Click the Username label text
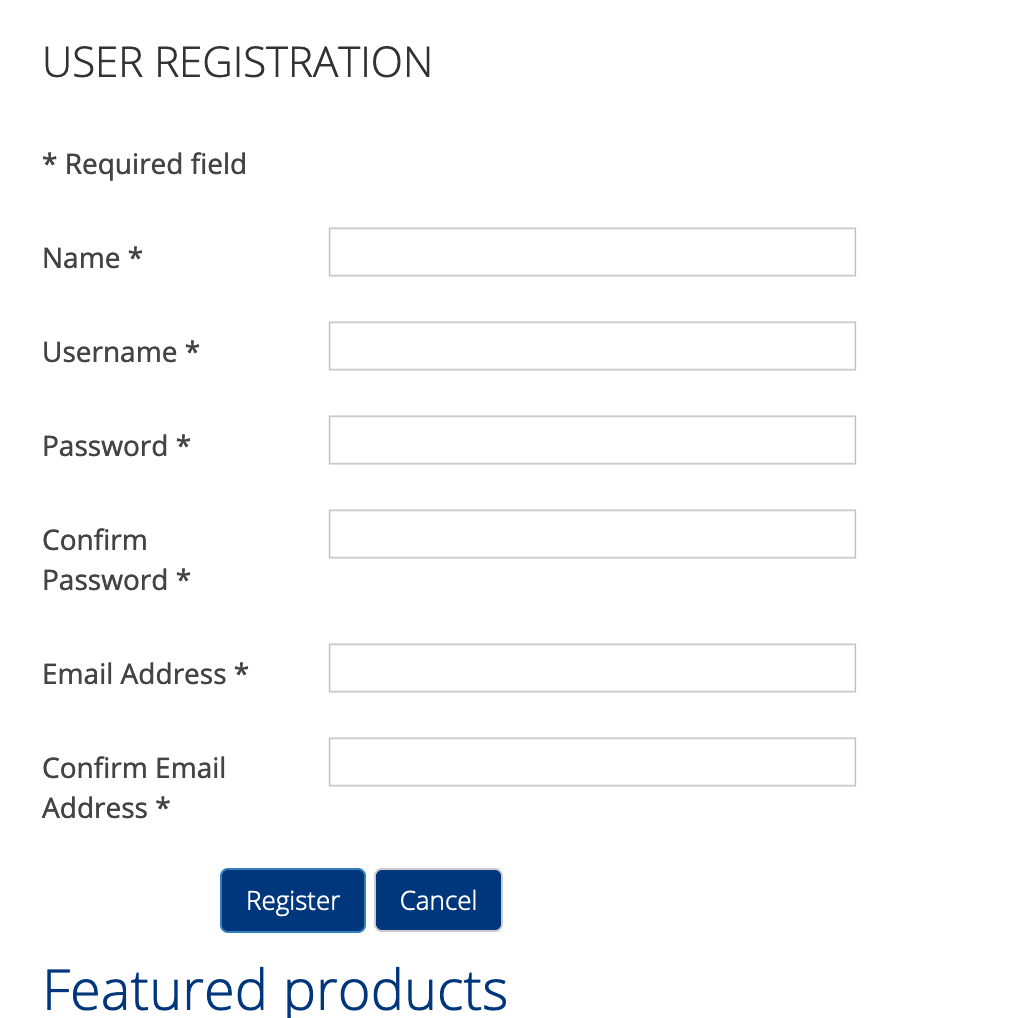1030x1018 pixels. (109, 353)
